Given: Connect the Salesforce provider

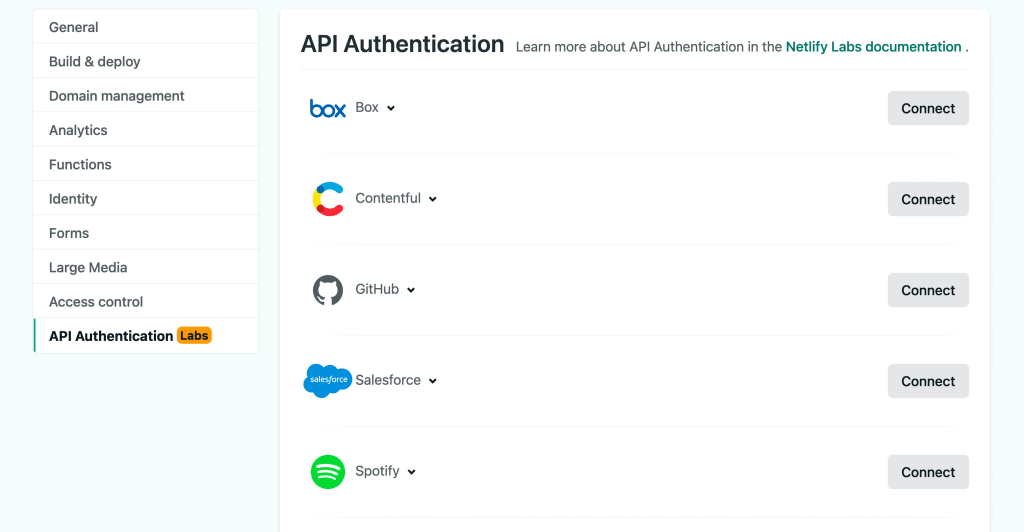Looking at the screenshot, I should click(928, 381).
